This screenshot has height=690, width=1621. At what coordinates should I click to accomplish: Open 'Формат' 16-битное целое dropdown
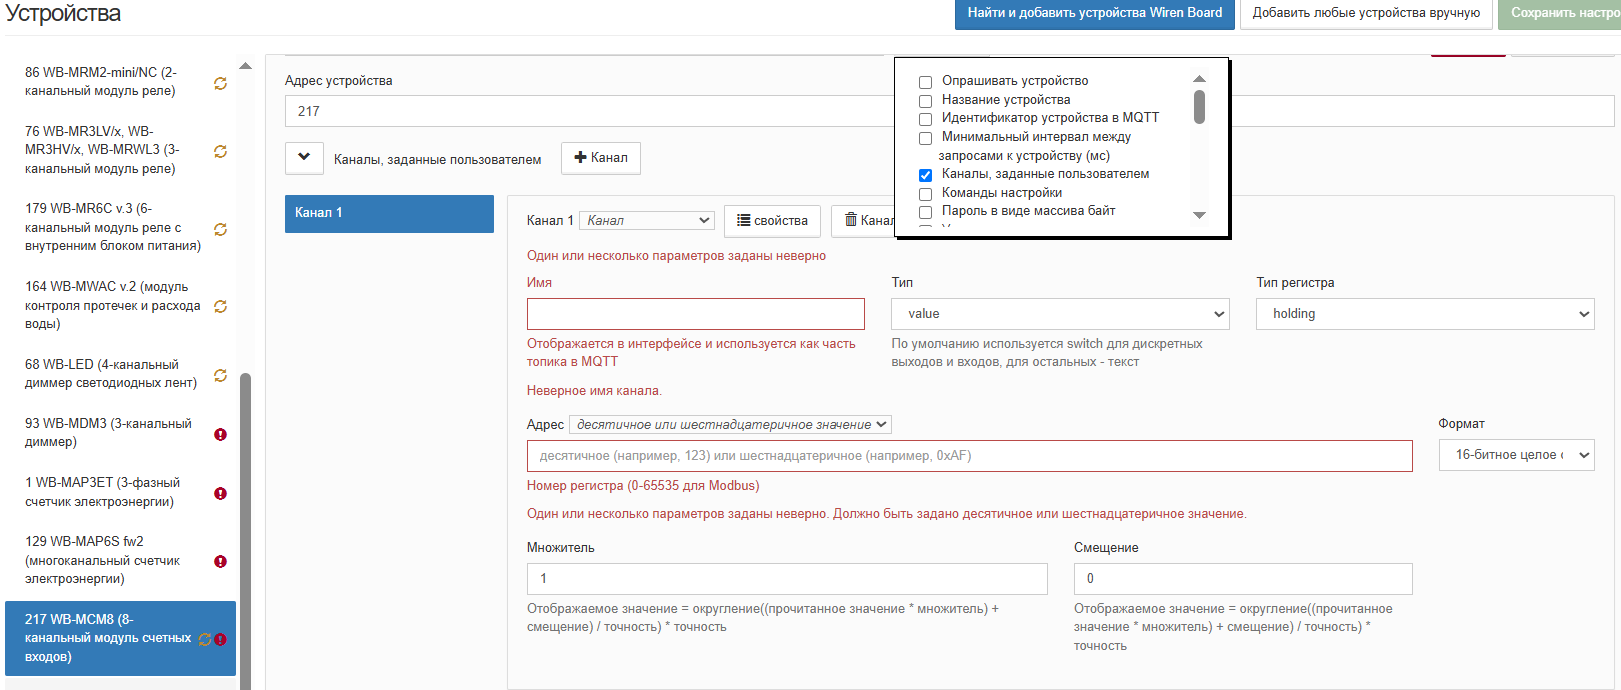tap(1517, 455)
